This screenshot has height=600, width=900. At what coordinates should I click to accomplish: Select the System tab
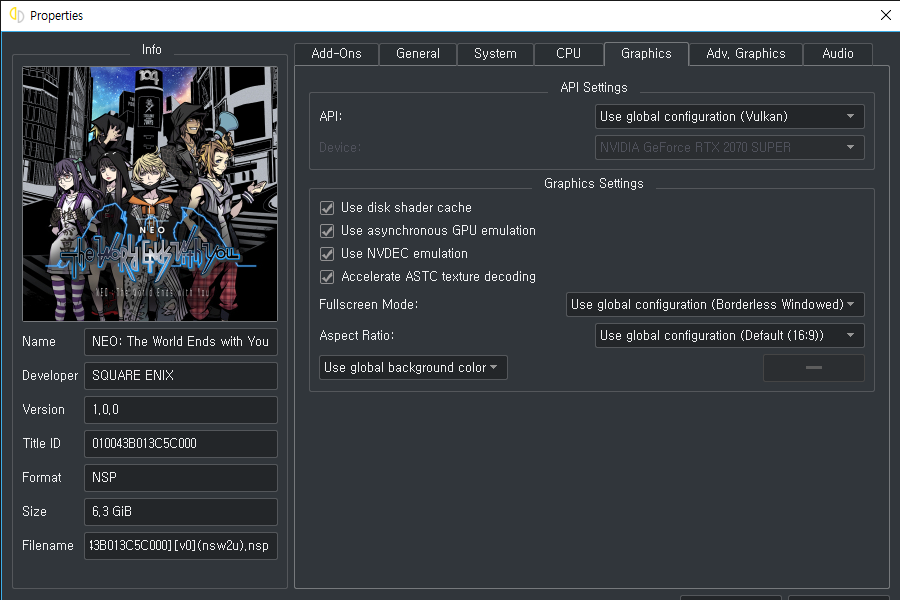pos(495,54)
